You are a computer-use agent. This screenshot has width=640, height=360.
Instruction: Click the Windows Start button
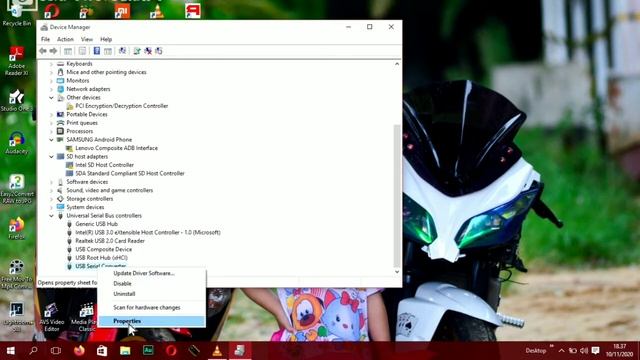click(x=11, y=351)
